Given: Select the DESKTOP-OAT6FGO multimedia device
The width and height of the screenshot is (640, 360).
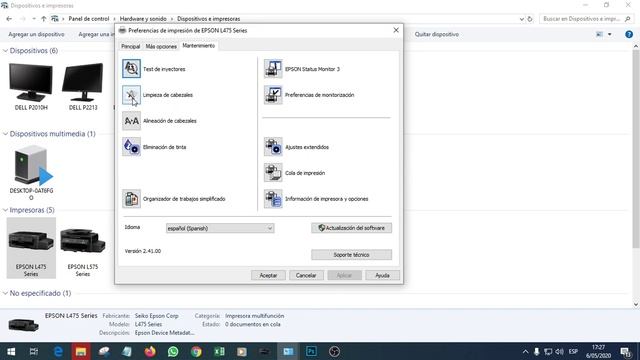Looking at the screenshot, I should point(31,173).
